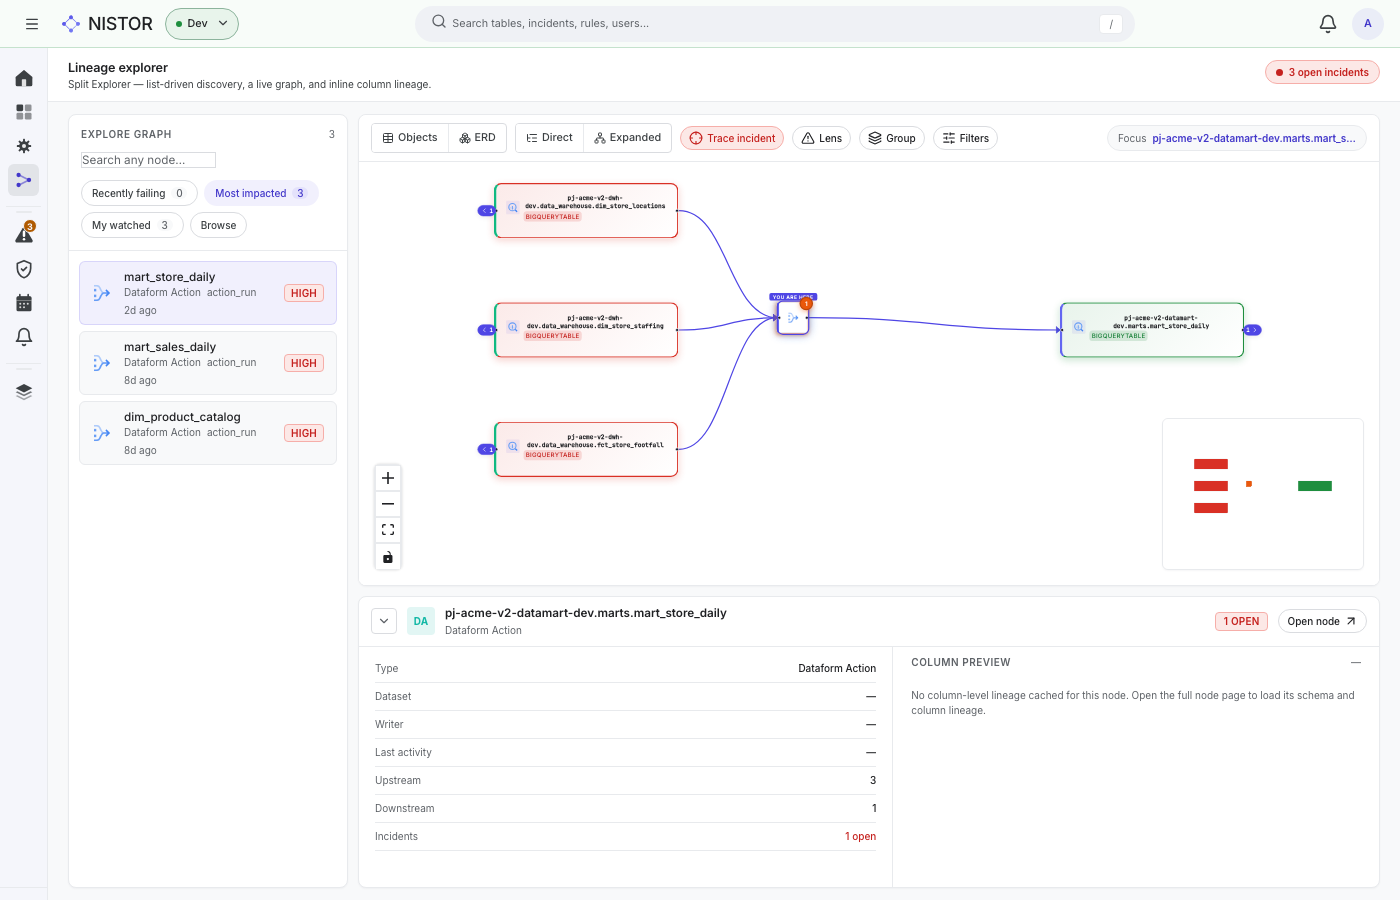Select the green mart_store_daily table node
This screenshot has width=1400, height=900.
pos(1152,330)
